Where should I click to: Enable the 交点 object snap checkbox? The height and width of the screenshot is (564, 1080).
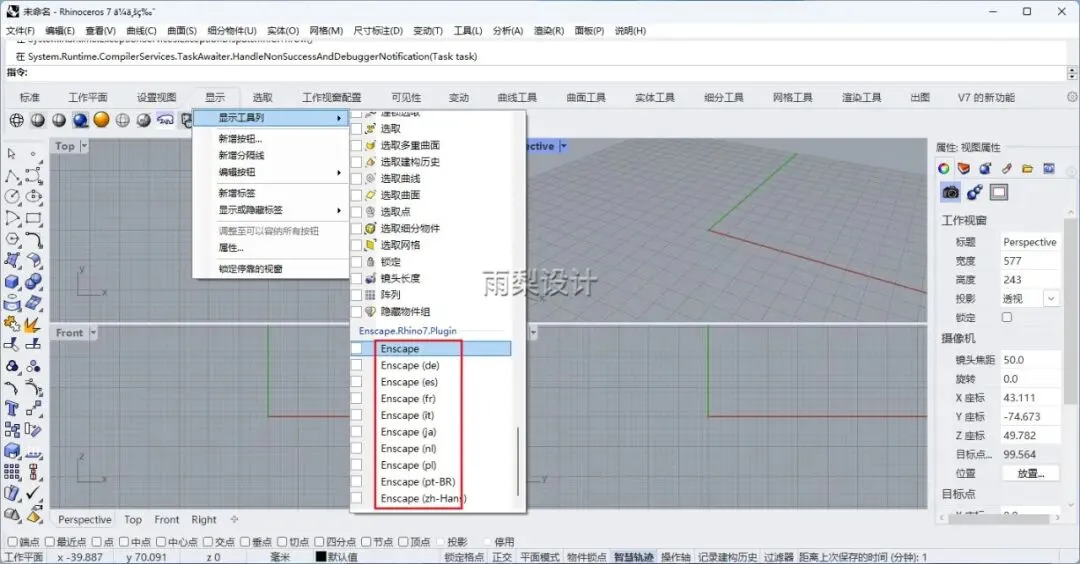tap(207, 542)
